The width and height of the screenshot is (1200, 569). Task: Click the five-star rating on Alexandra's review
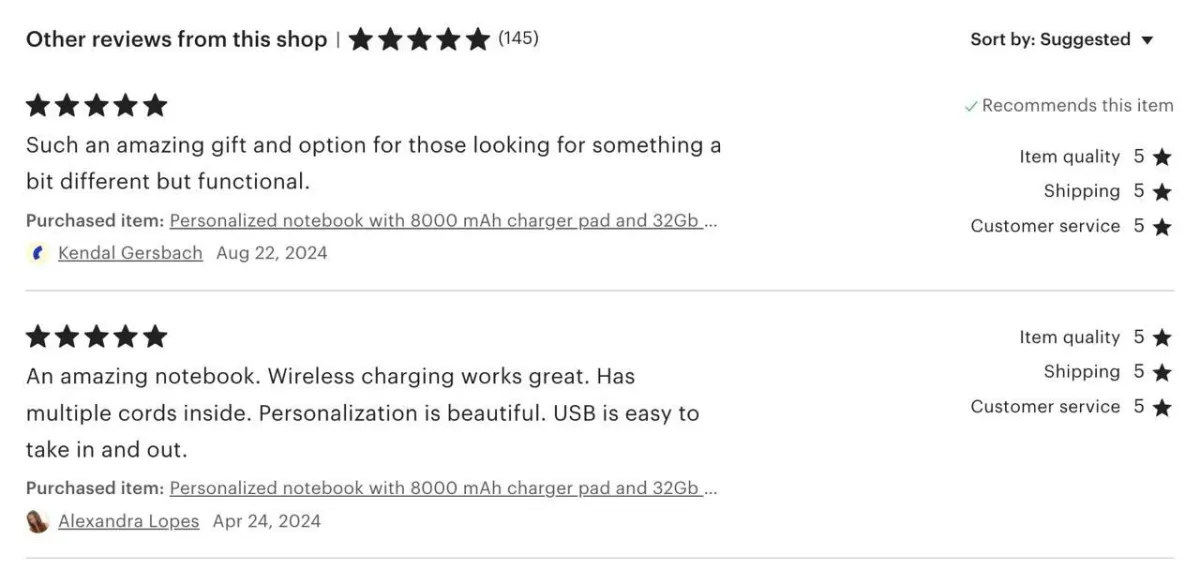click(96, 337)
